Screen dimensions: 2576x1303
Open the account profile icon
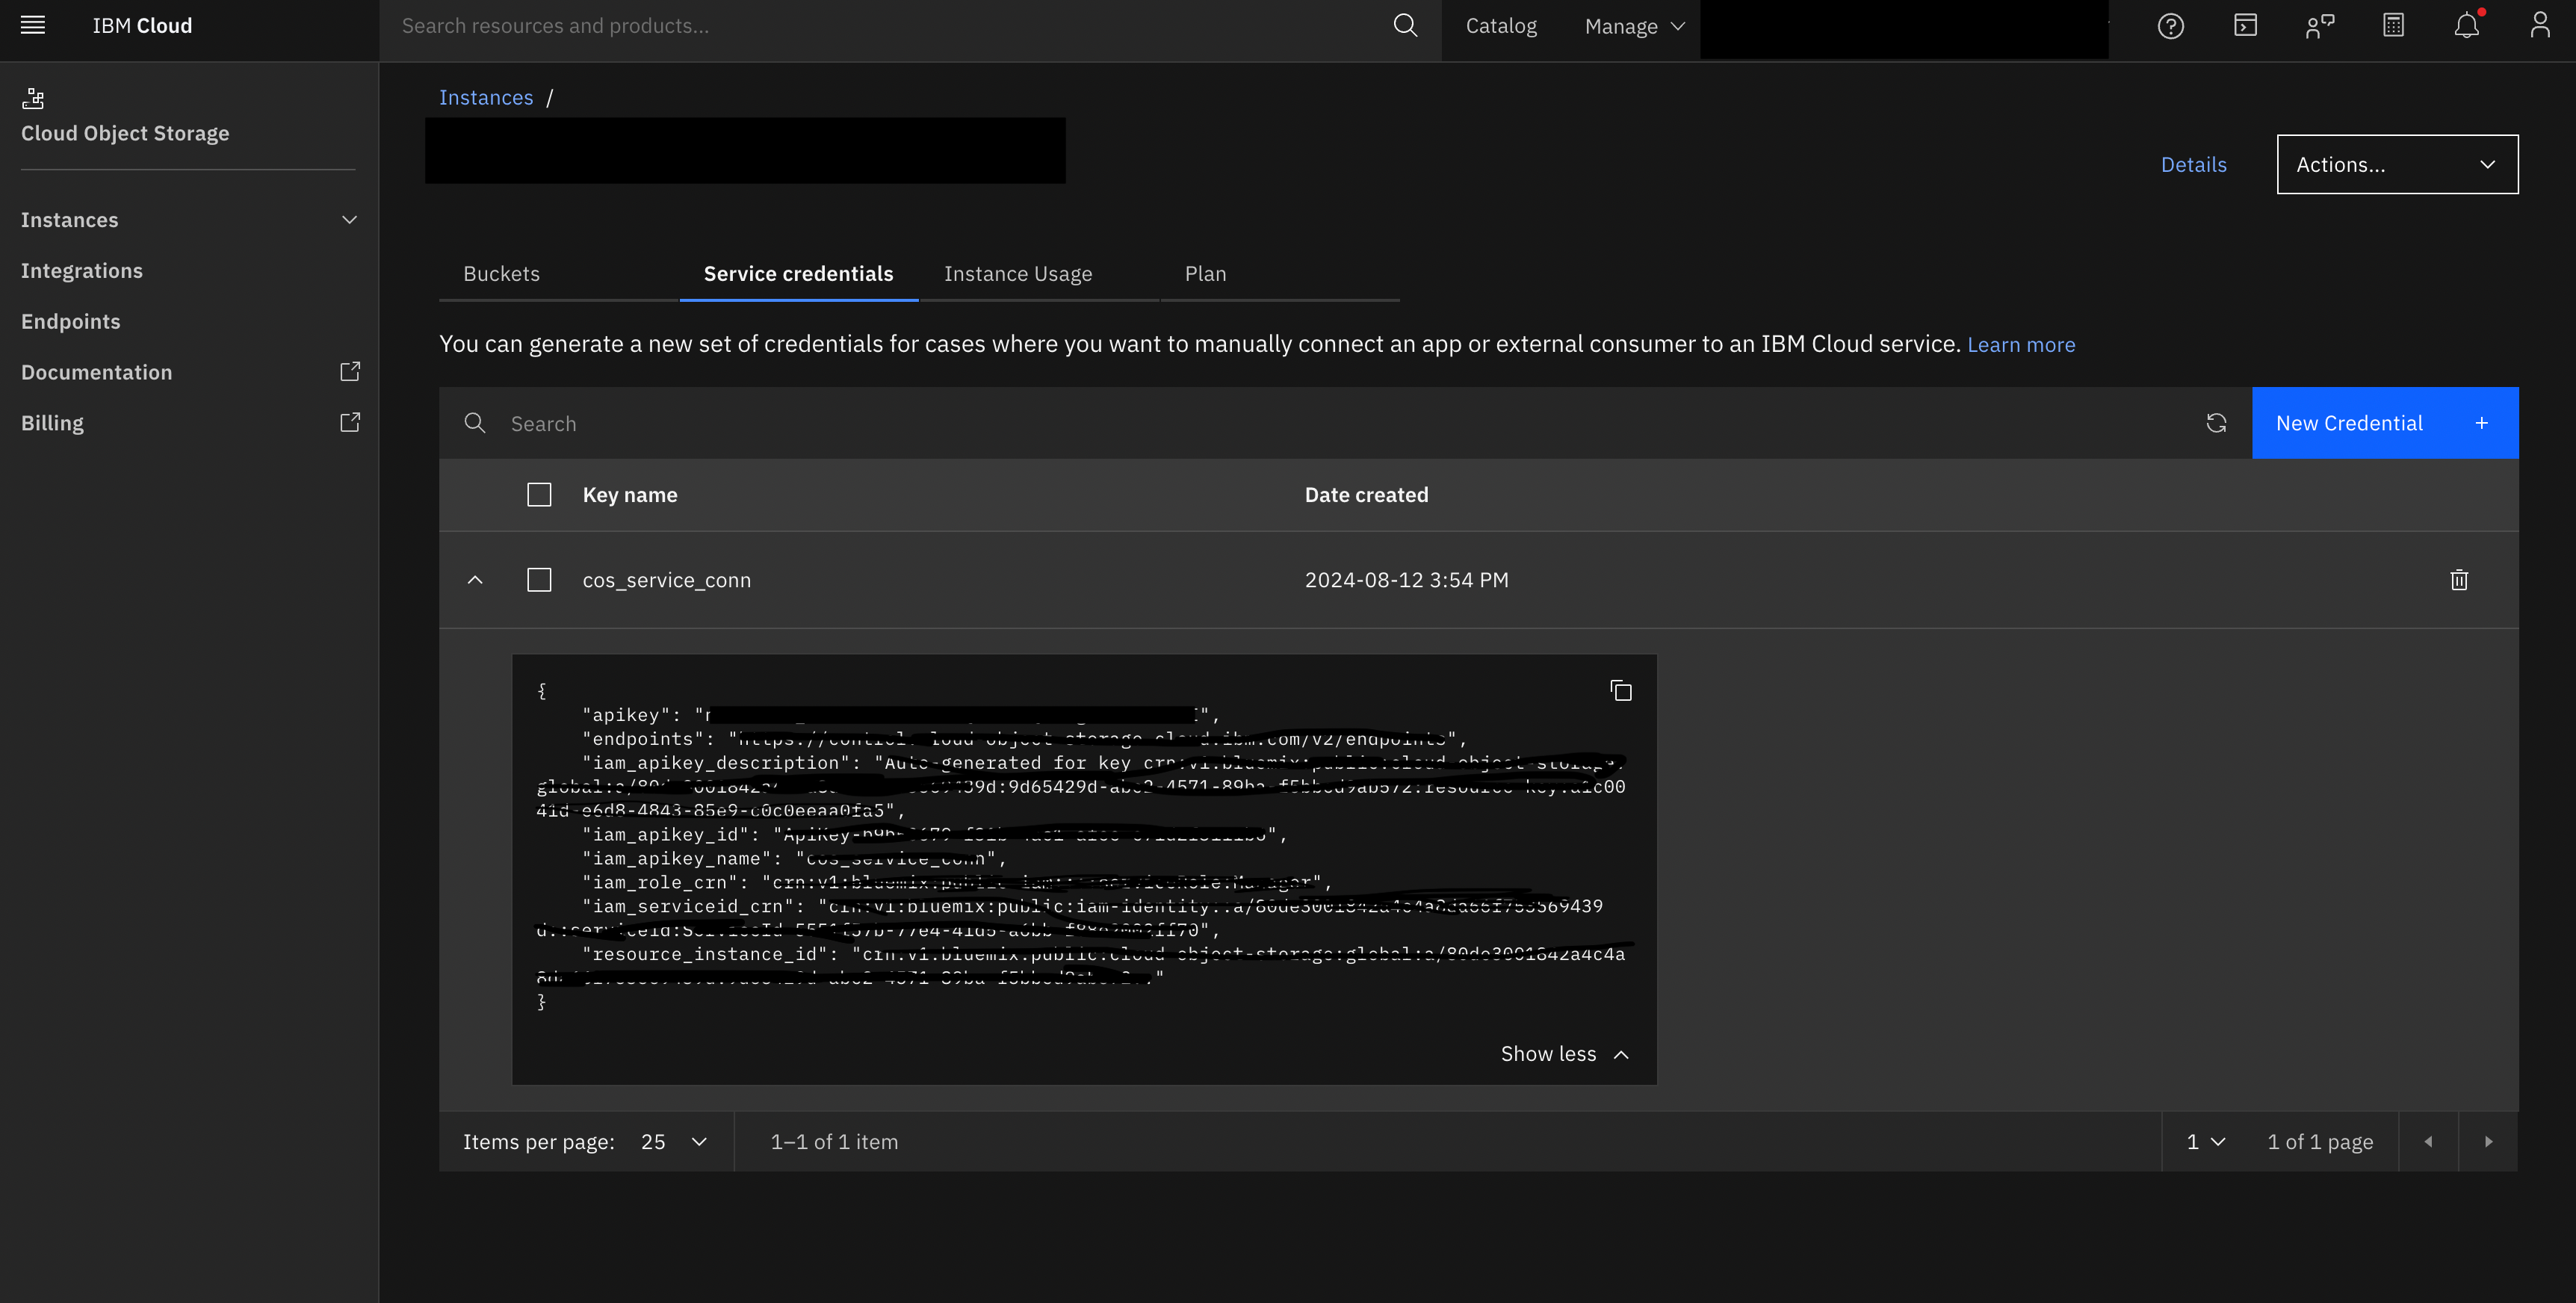coord(2540,26)
